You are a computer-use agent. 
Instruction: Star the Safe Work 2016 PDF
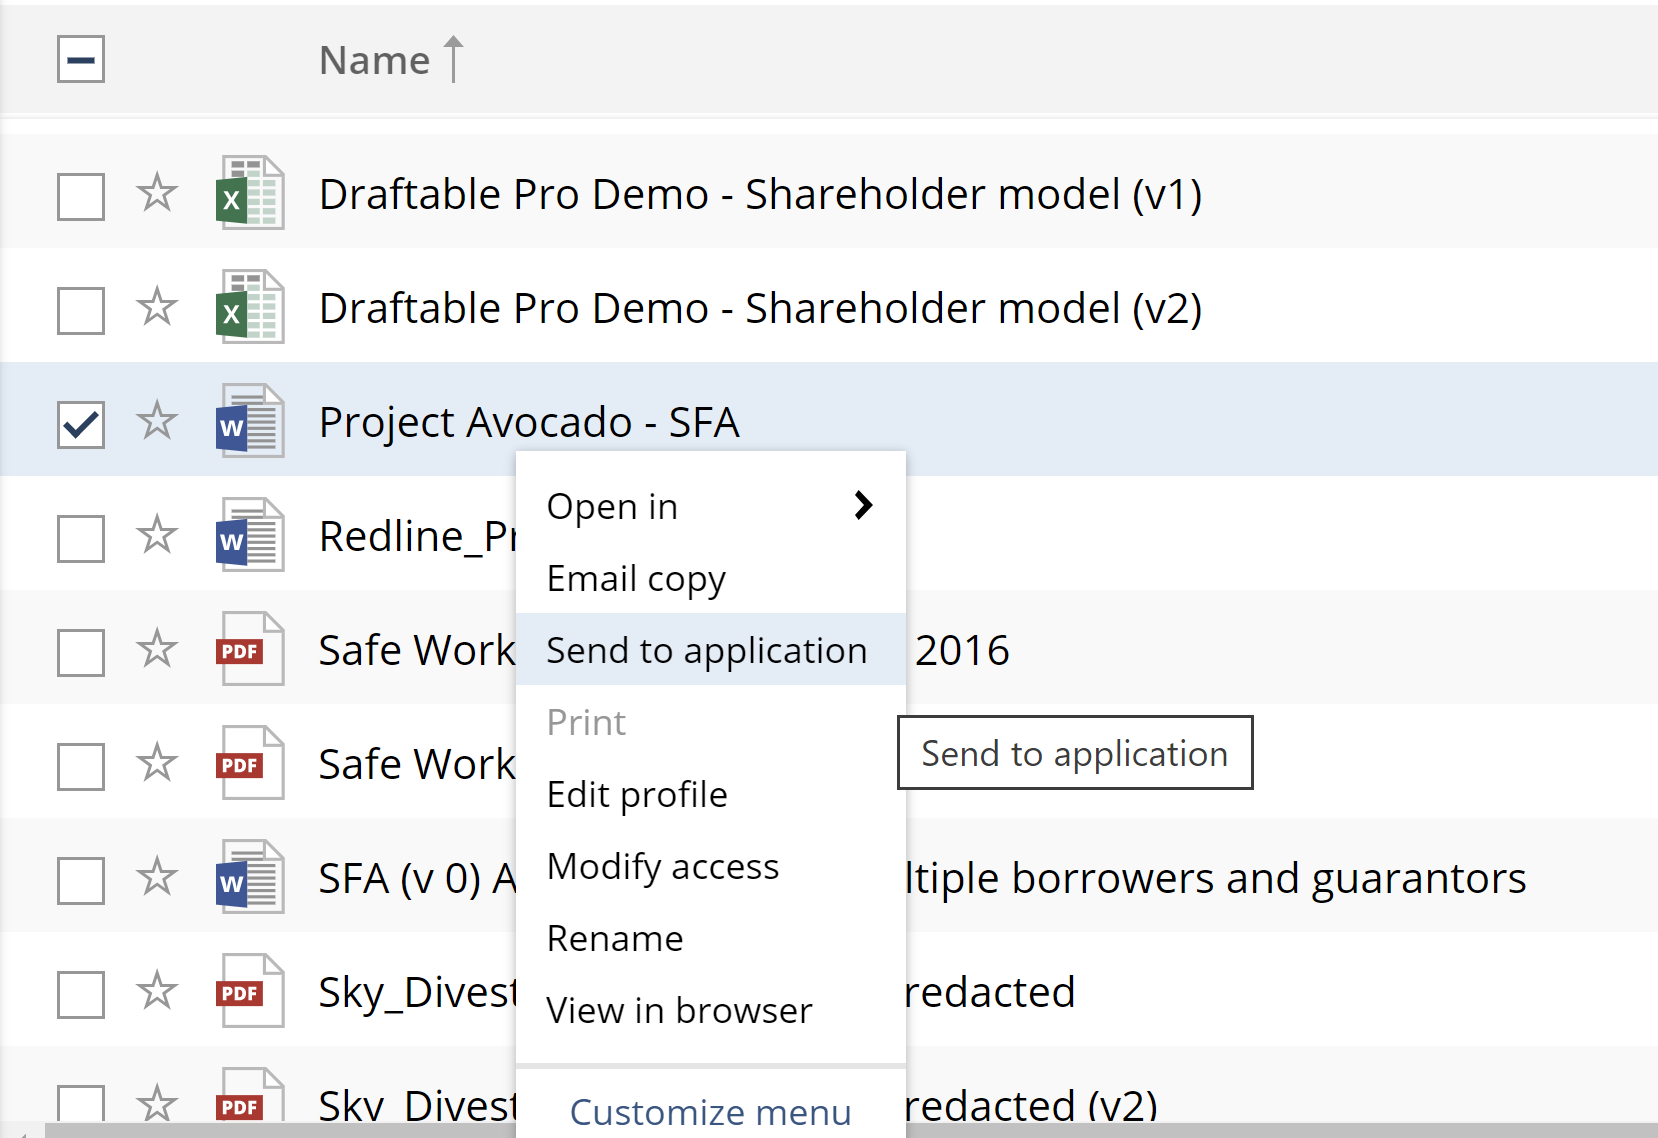coord(157,649)
